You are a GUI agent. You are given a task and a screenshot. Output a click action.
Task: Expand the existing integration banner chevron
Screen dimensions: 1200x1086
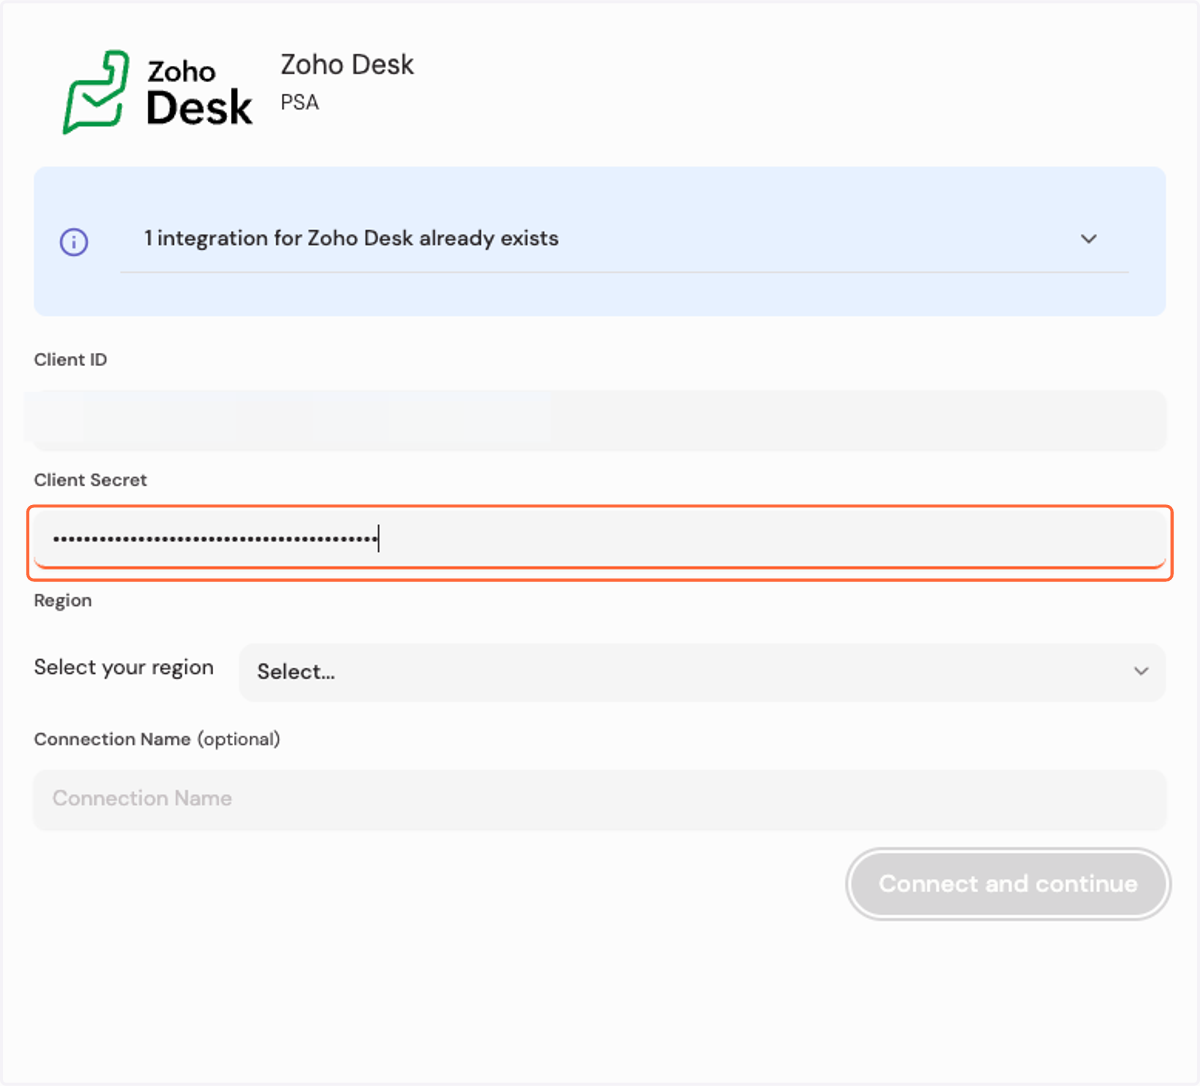[1089, 239]
